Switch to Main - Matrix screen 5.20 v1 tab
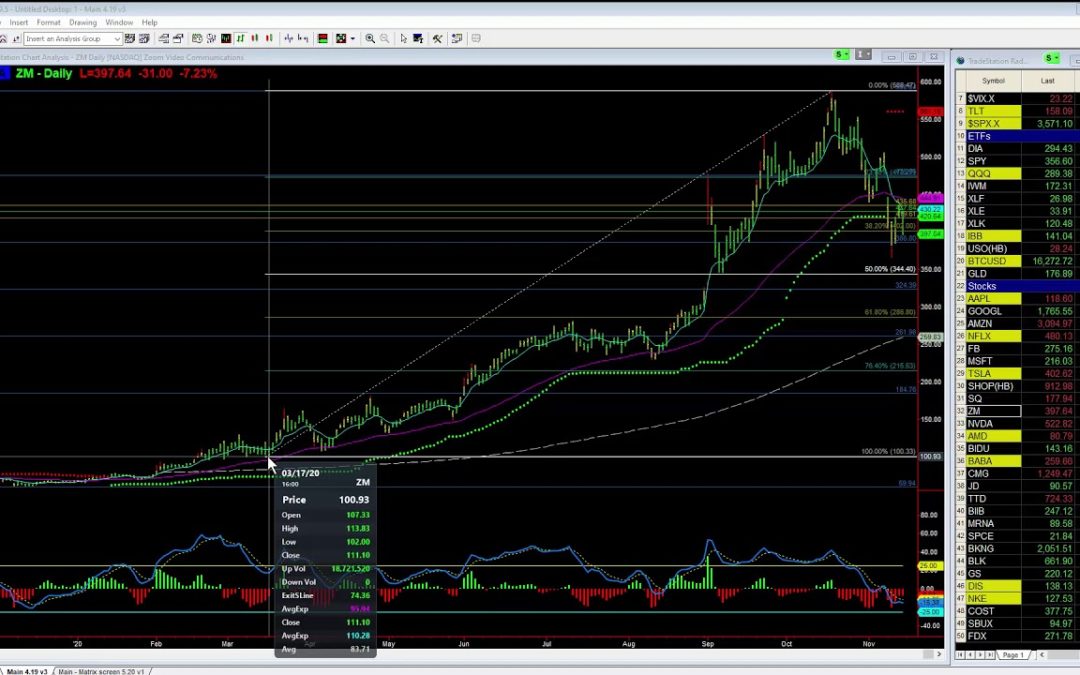This screenshot has height=675, width=1080. click(101, 671)
